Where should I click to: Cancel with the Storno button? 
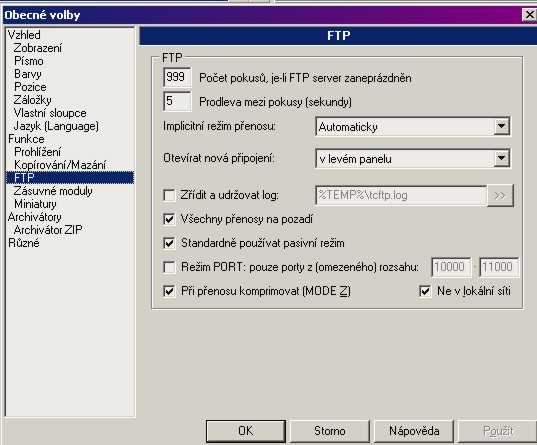pyautogui.click(x=330, y=431)
